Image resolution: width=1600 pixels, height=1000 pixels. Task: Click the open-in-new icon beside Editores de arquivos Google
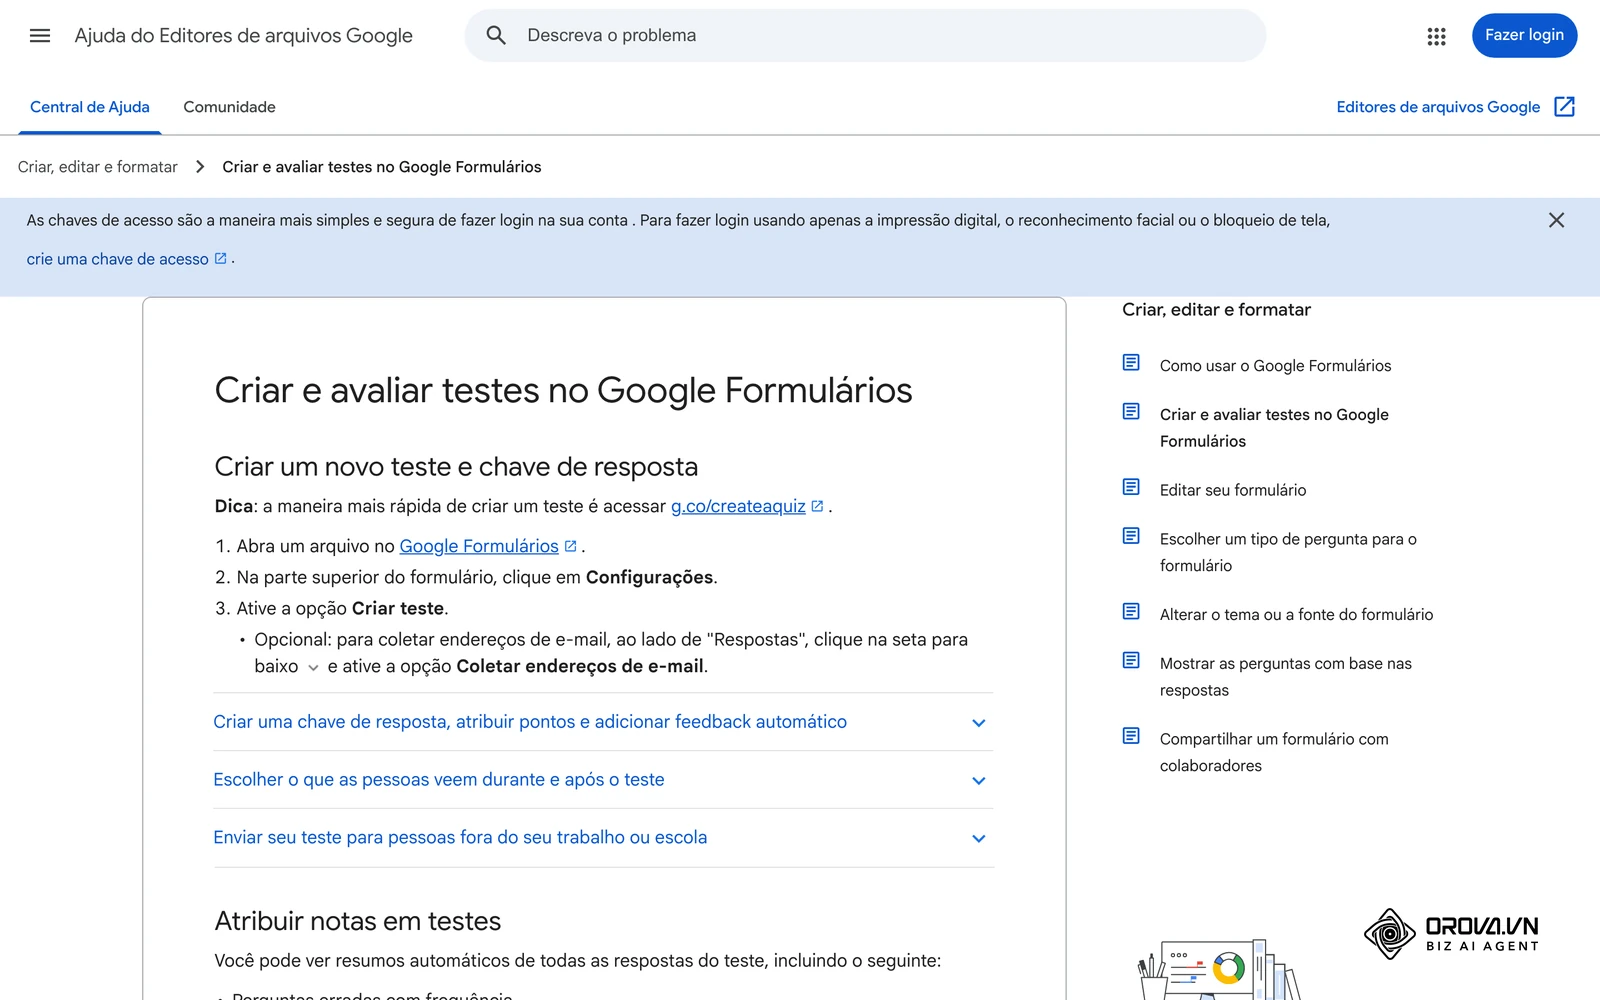click(x=1565, y=107)
